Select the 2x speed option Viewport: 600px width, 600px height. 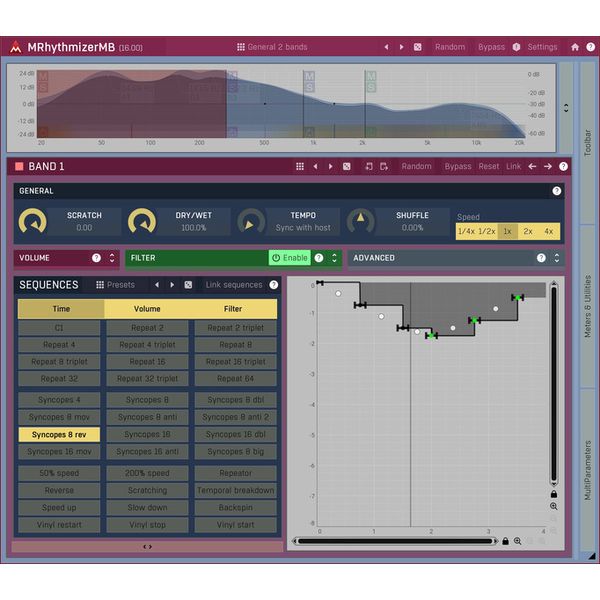[x=528, y=231]
